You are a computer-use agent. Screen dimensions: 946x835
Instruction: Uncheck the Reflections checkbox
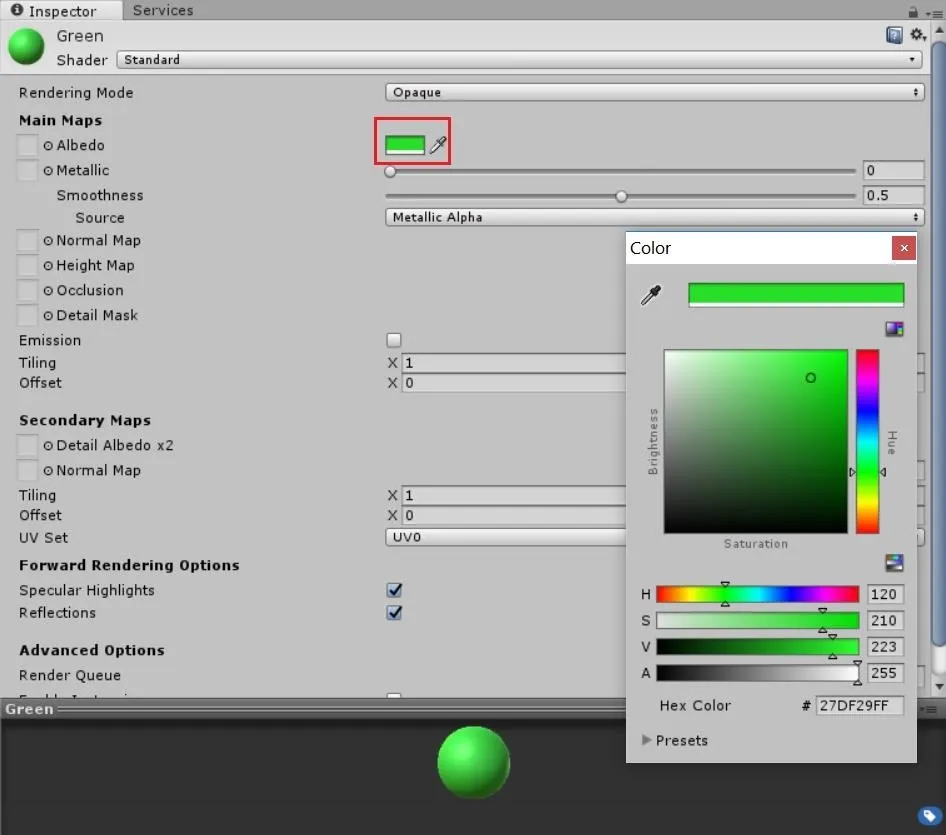394,612
